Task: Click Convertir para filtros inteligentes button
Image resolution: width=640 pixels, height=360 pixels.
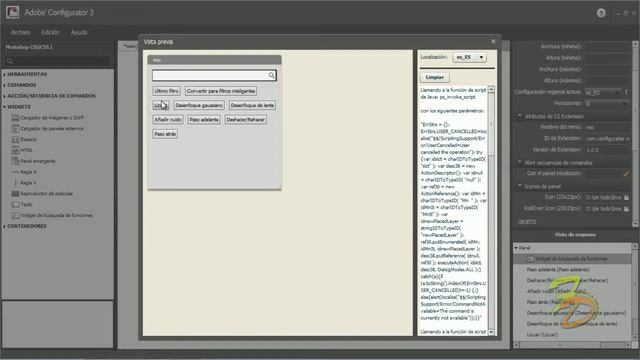Action: point(221,91)
